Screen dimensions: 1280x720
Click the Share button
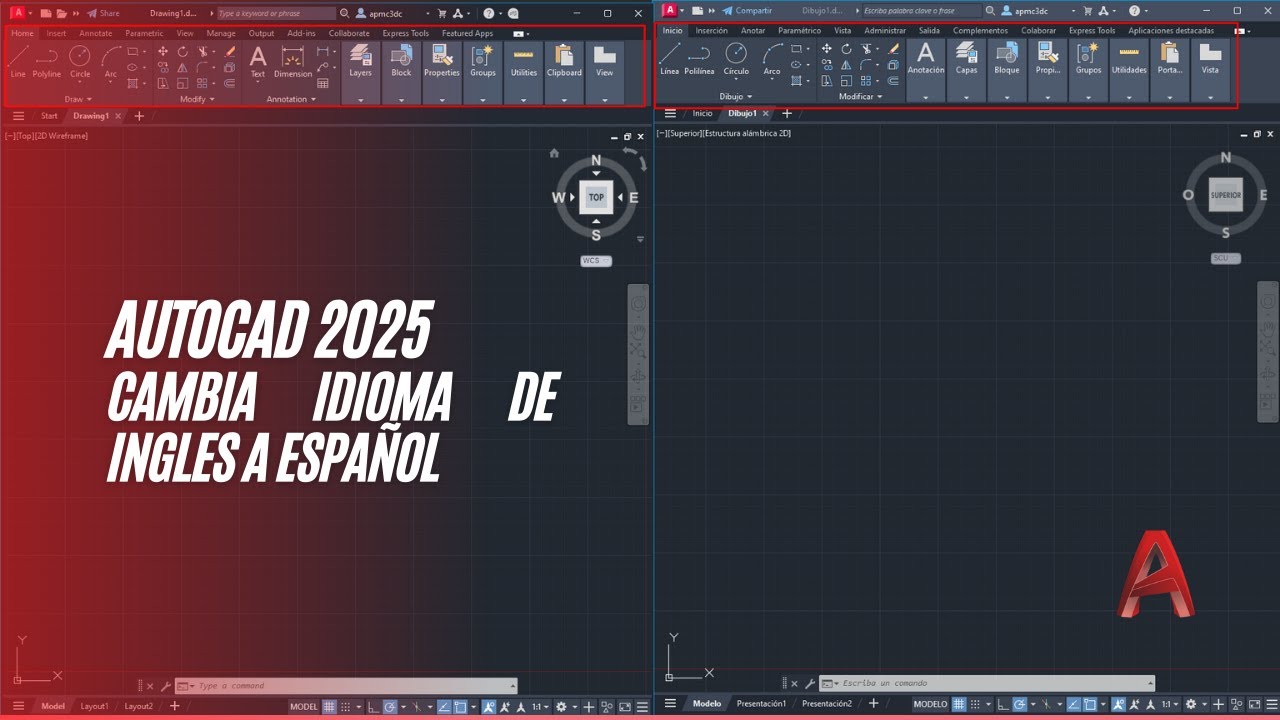tap(103, 13)
